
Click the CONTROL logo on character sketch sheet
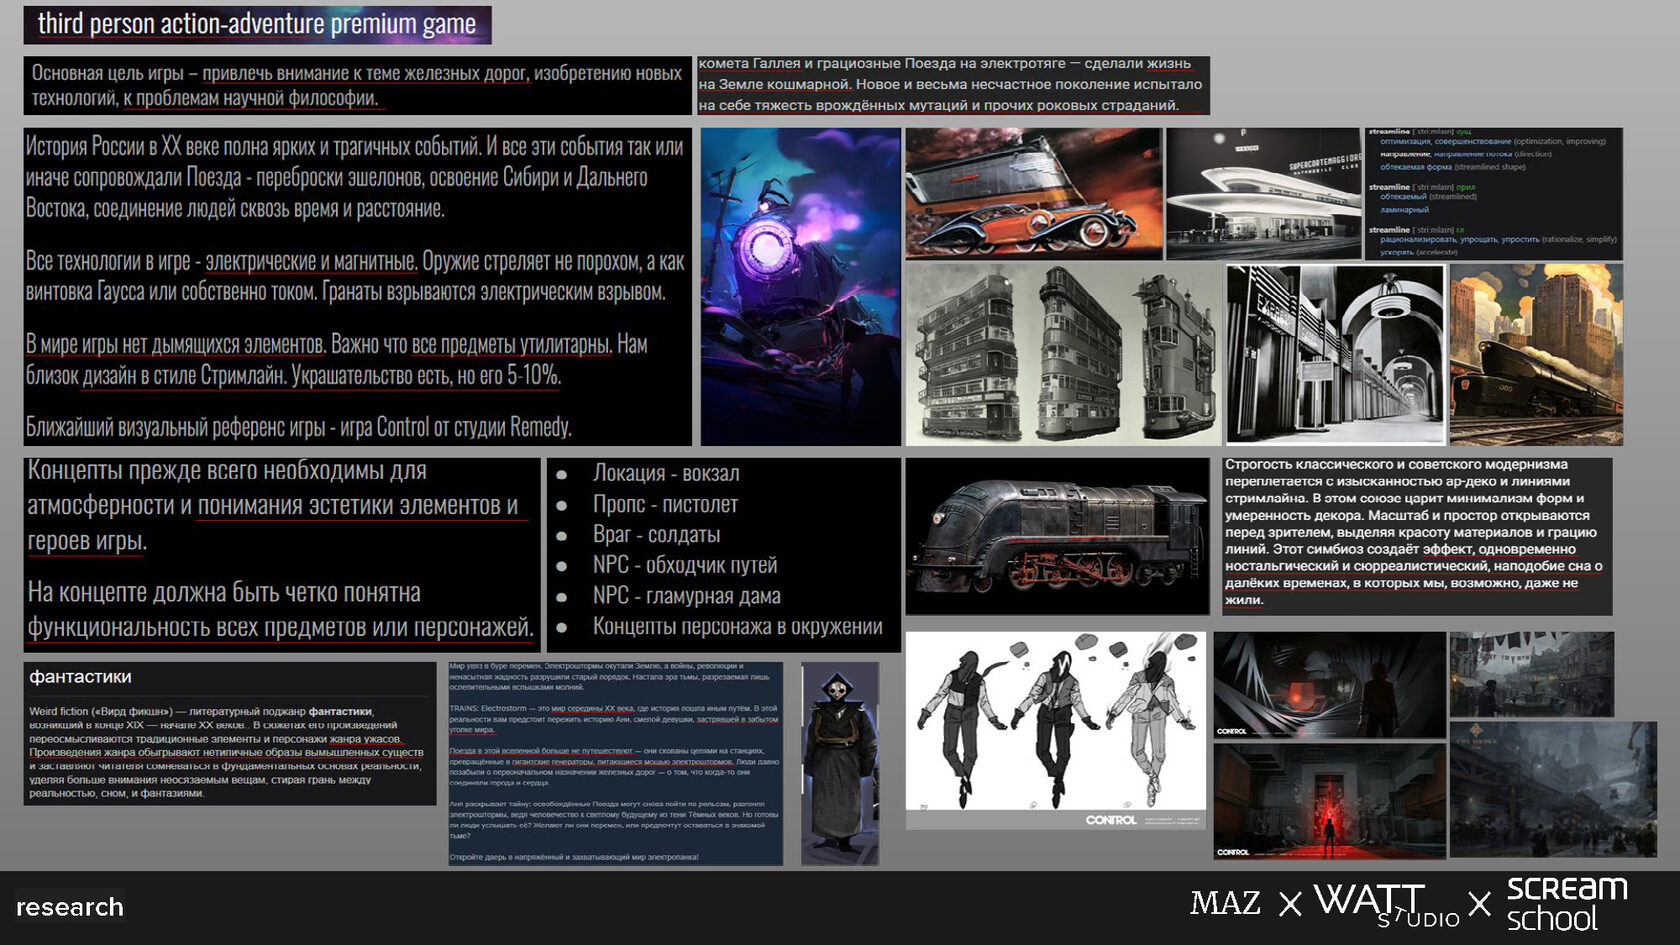1112,820
